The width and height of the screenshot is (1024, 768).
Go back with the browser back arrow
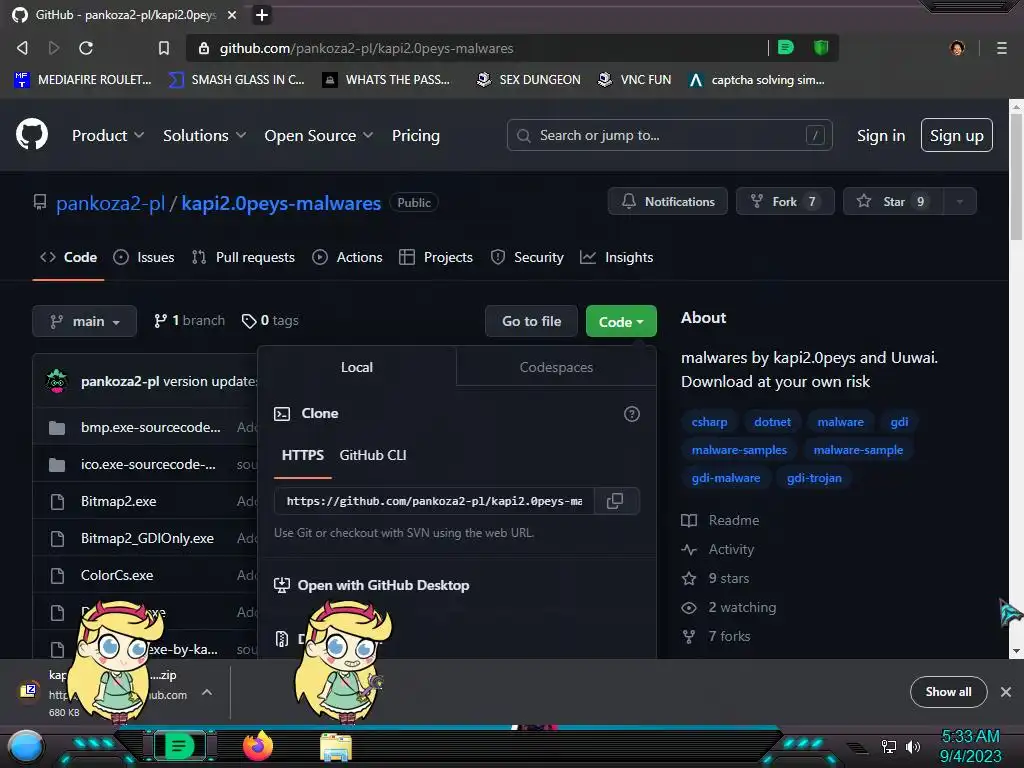tap(22, 48)
